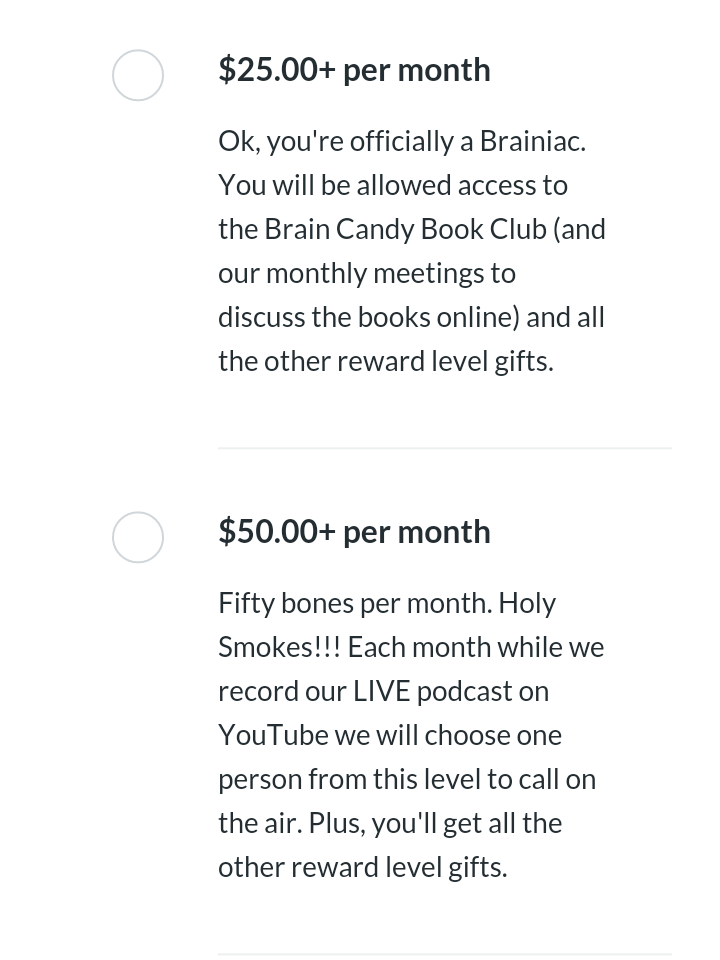The width and height of the screenshot is (720, 960).
Task: Click "record our LIVE podcast on" line
Action: tap(384, 692)
